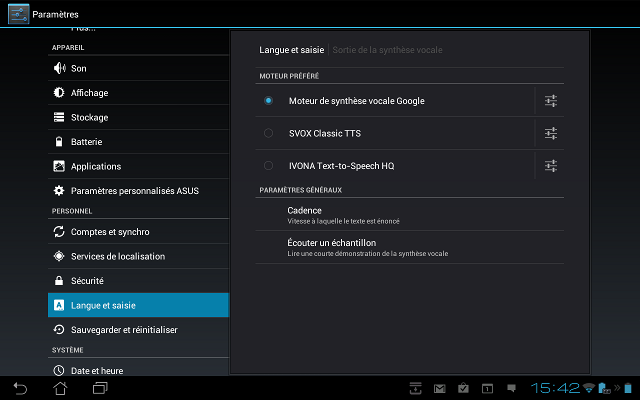Image resolution: width=640 pixels, height=400 pixels.
Task: Open the Applications settings entry
Action: (x=138, y=166)
